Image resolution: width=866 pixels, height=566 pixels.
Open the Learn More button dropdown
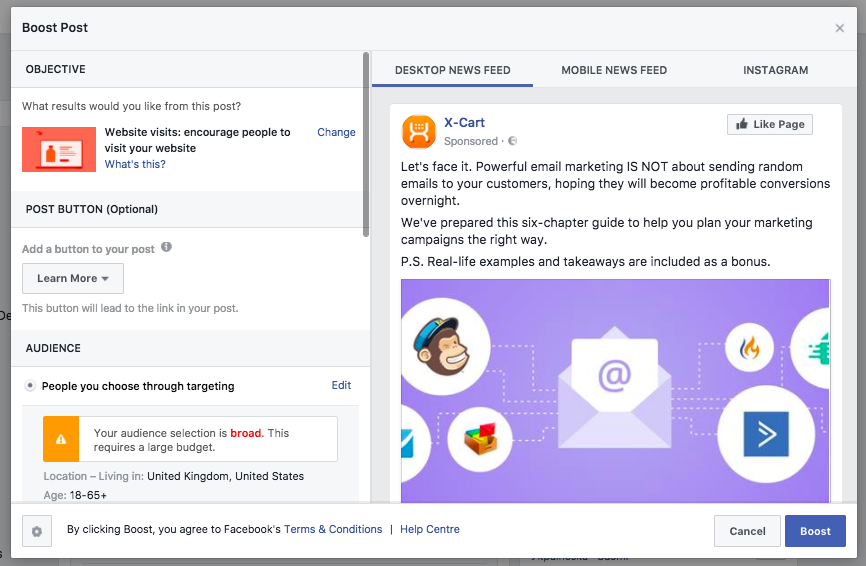pyautogui.click(x=73, y=278)
